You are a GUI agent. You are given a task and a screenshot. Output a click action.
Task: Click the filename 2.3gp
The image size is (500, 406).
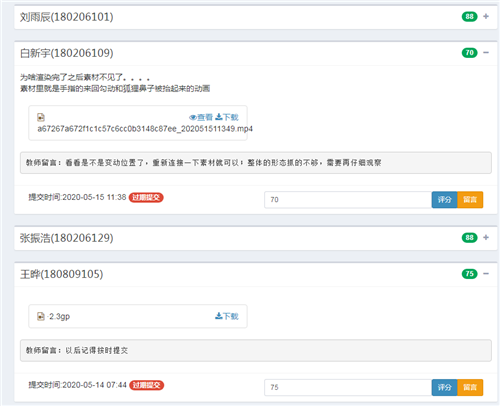(59, 316)
